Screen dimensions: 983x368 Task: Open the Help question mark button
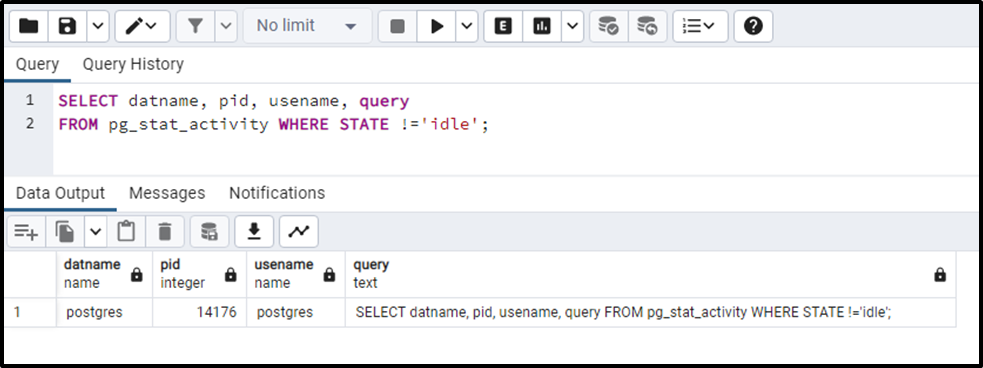coord(753,26)
